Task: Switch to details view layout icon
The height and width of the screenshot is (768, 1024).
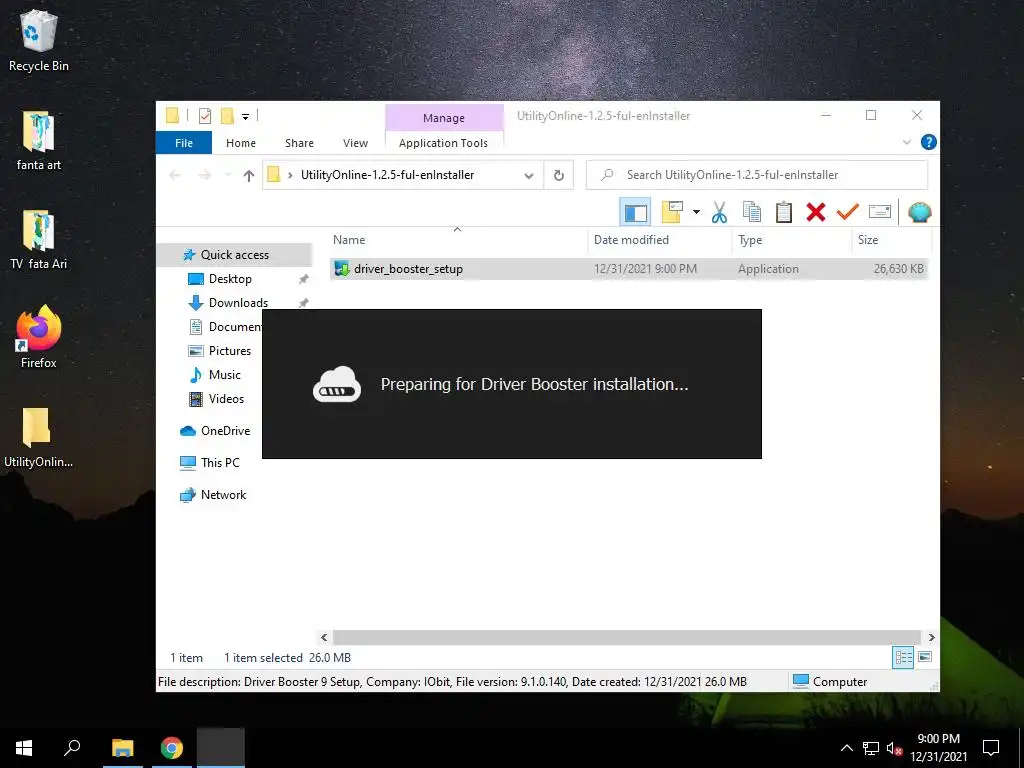Action: click(903, 658)
